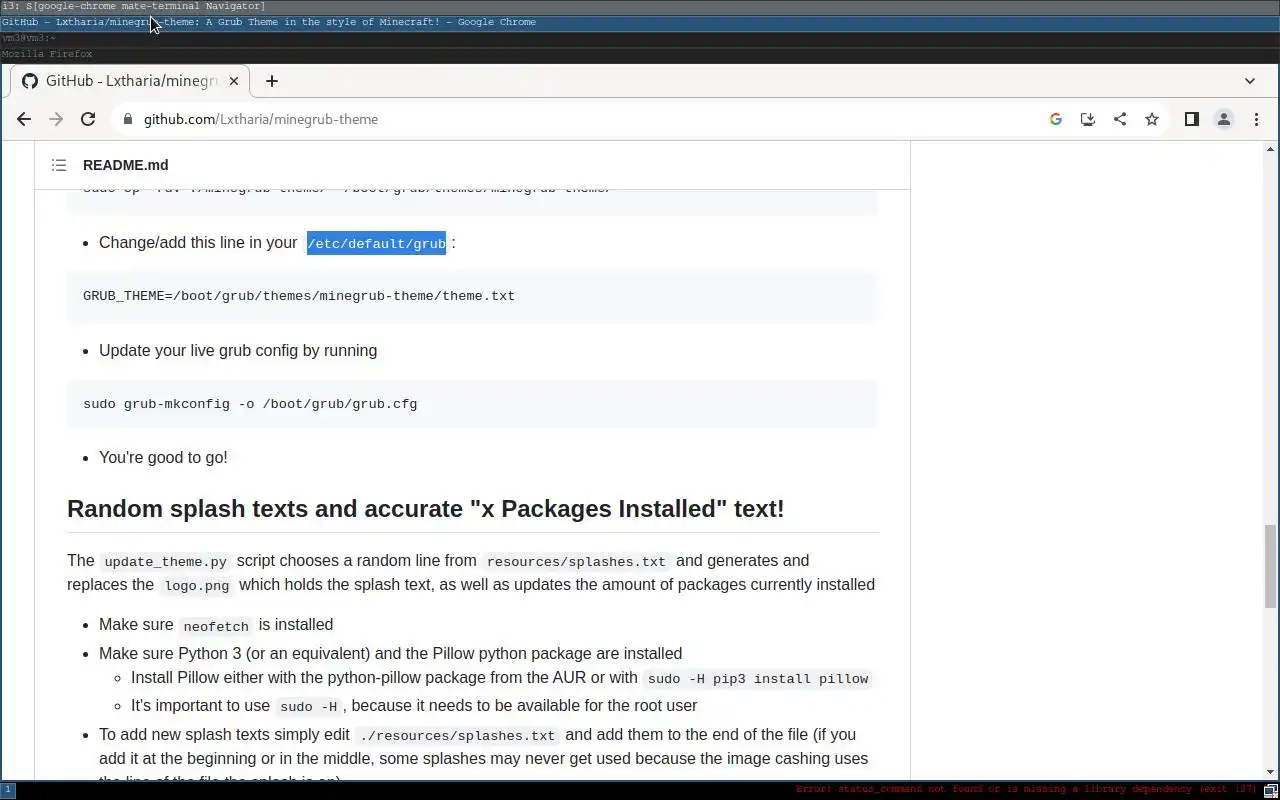Screen dimensions: 1280x800
Task: Click the page vertical scrollbar thumb
Action: [x=1271, y=565]
